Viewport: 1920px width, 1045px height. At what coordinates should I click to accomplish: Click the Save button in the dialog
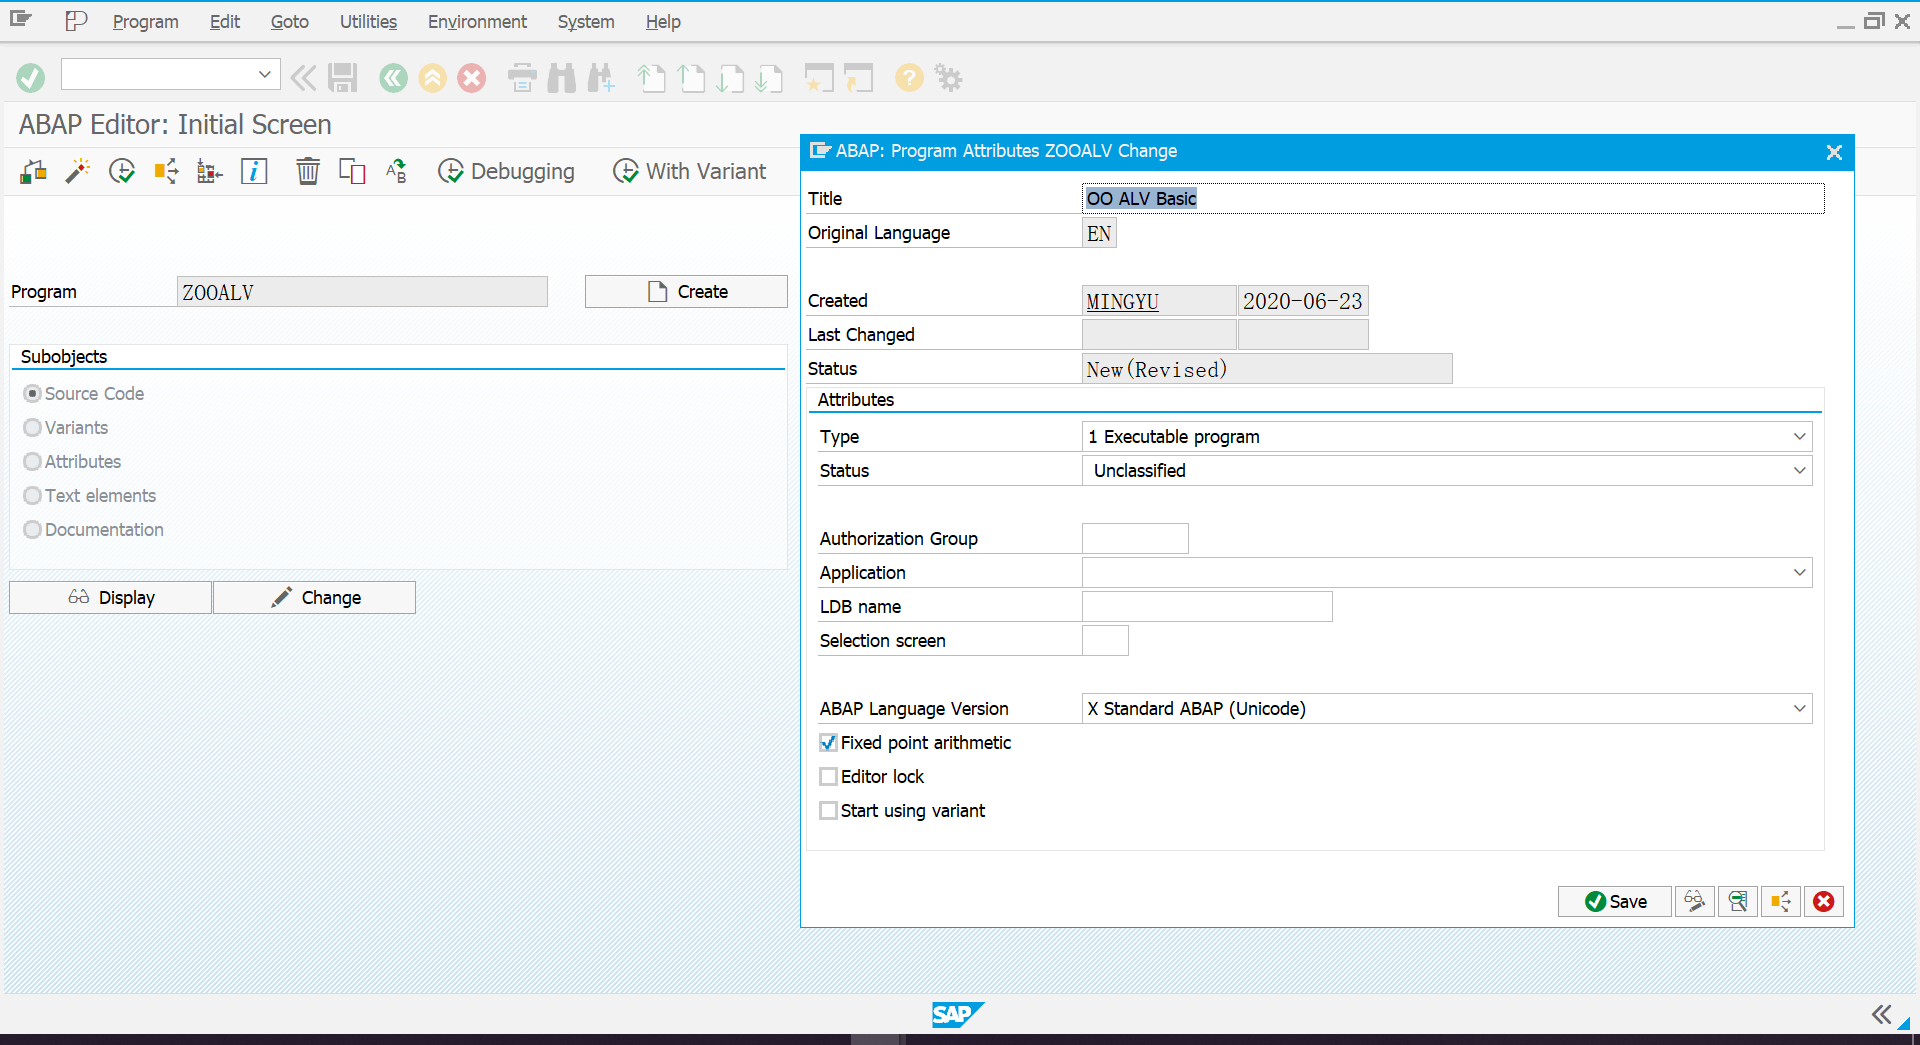pyautogui.click(x=1614, y=901)
